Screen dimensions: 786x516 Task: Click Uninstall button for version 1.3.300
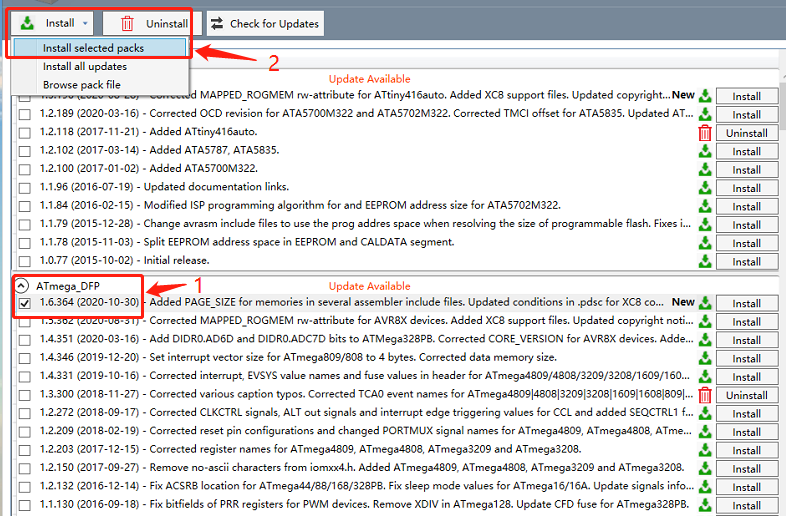point(746,395)
